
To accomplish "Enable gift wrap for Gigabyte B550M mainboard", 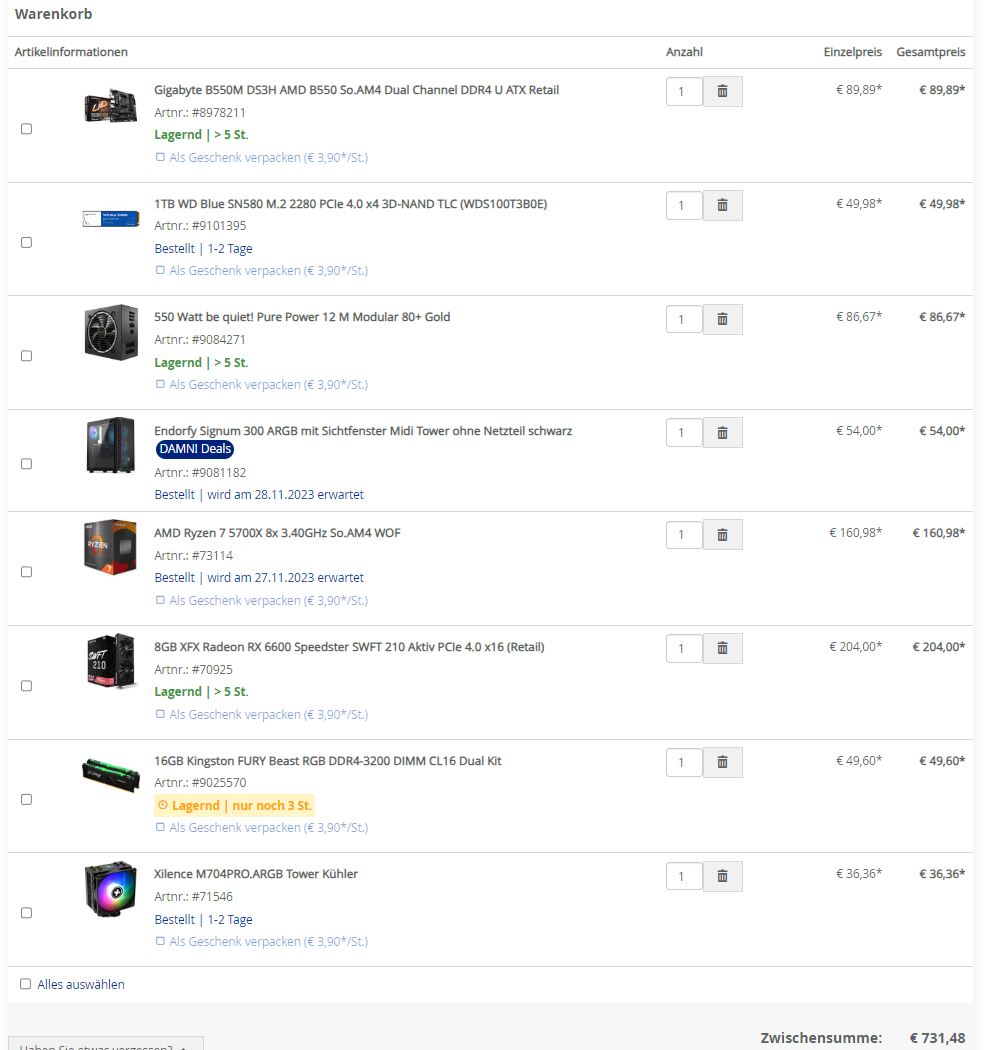I will pos(160,157).
